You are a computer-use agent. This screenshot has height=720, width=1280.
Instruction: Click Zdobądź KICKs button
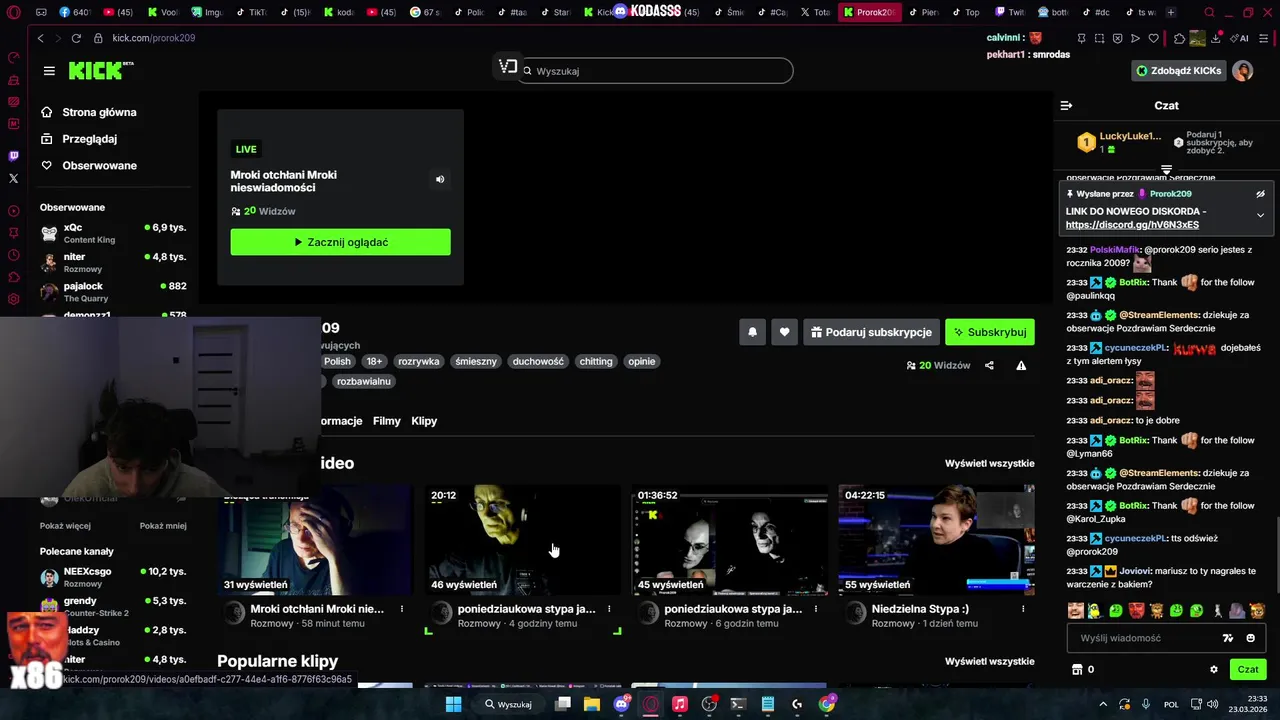click(1179, 71)
